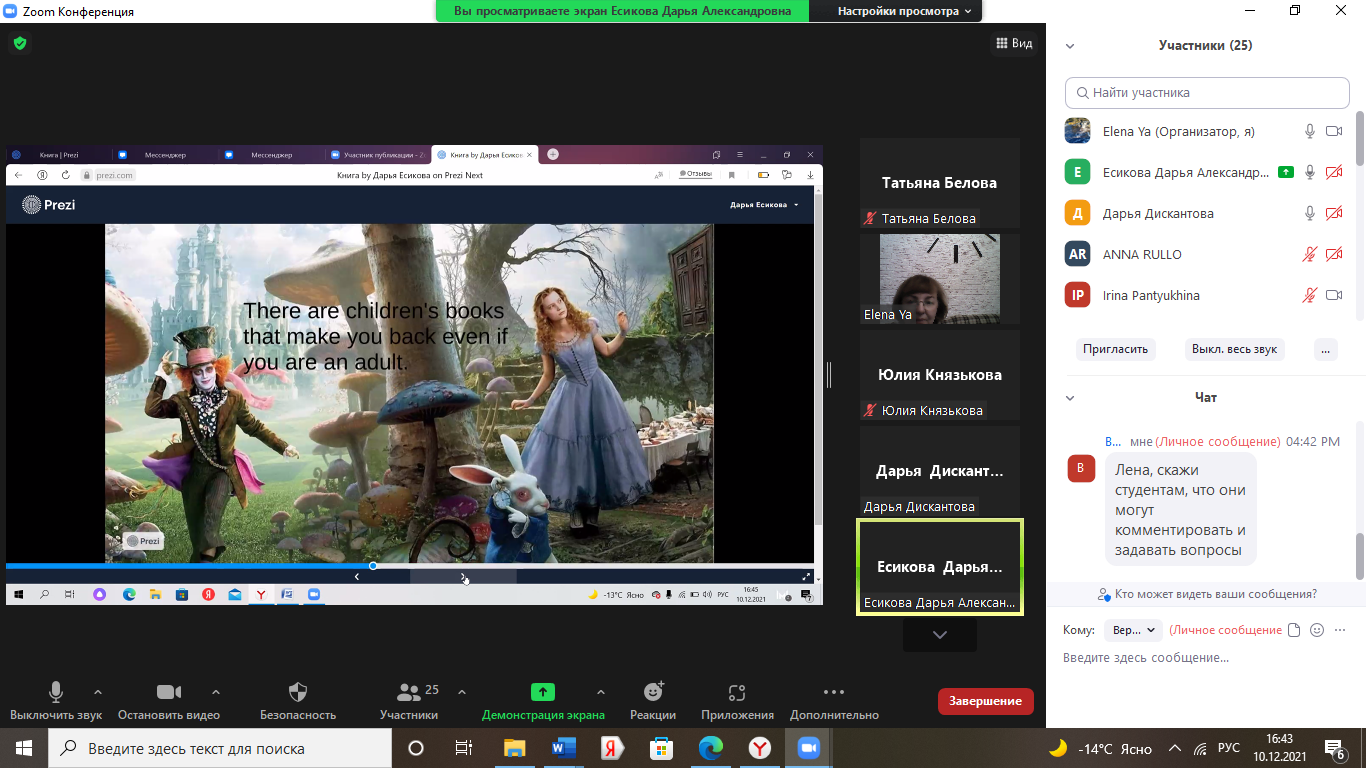Click Введите здесь текст для поиска box

pos(220,748)
